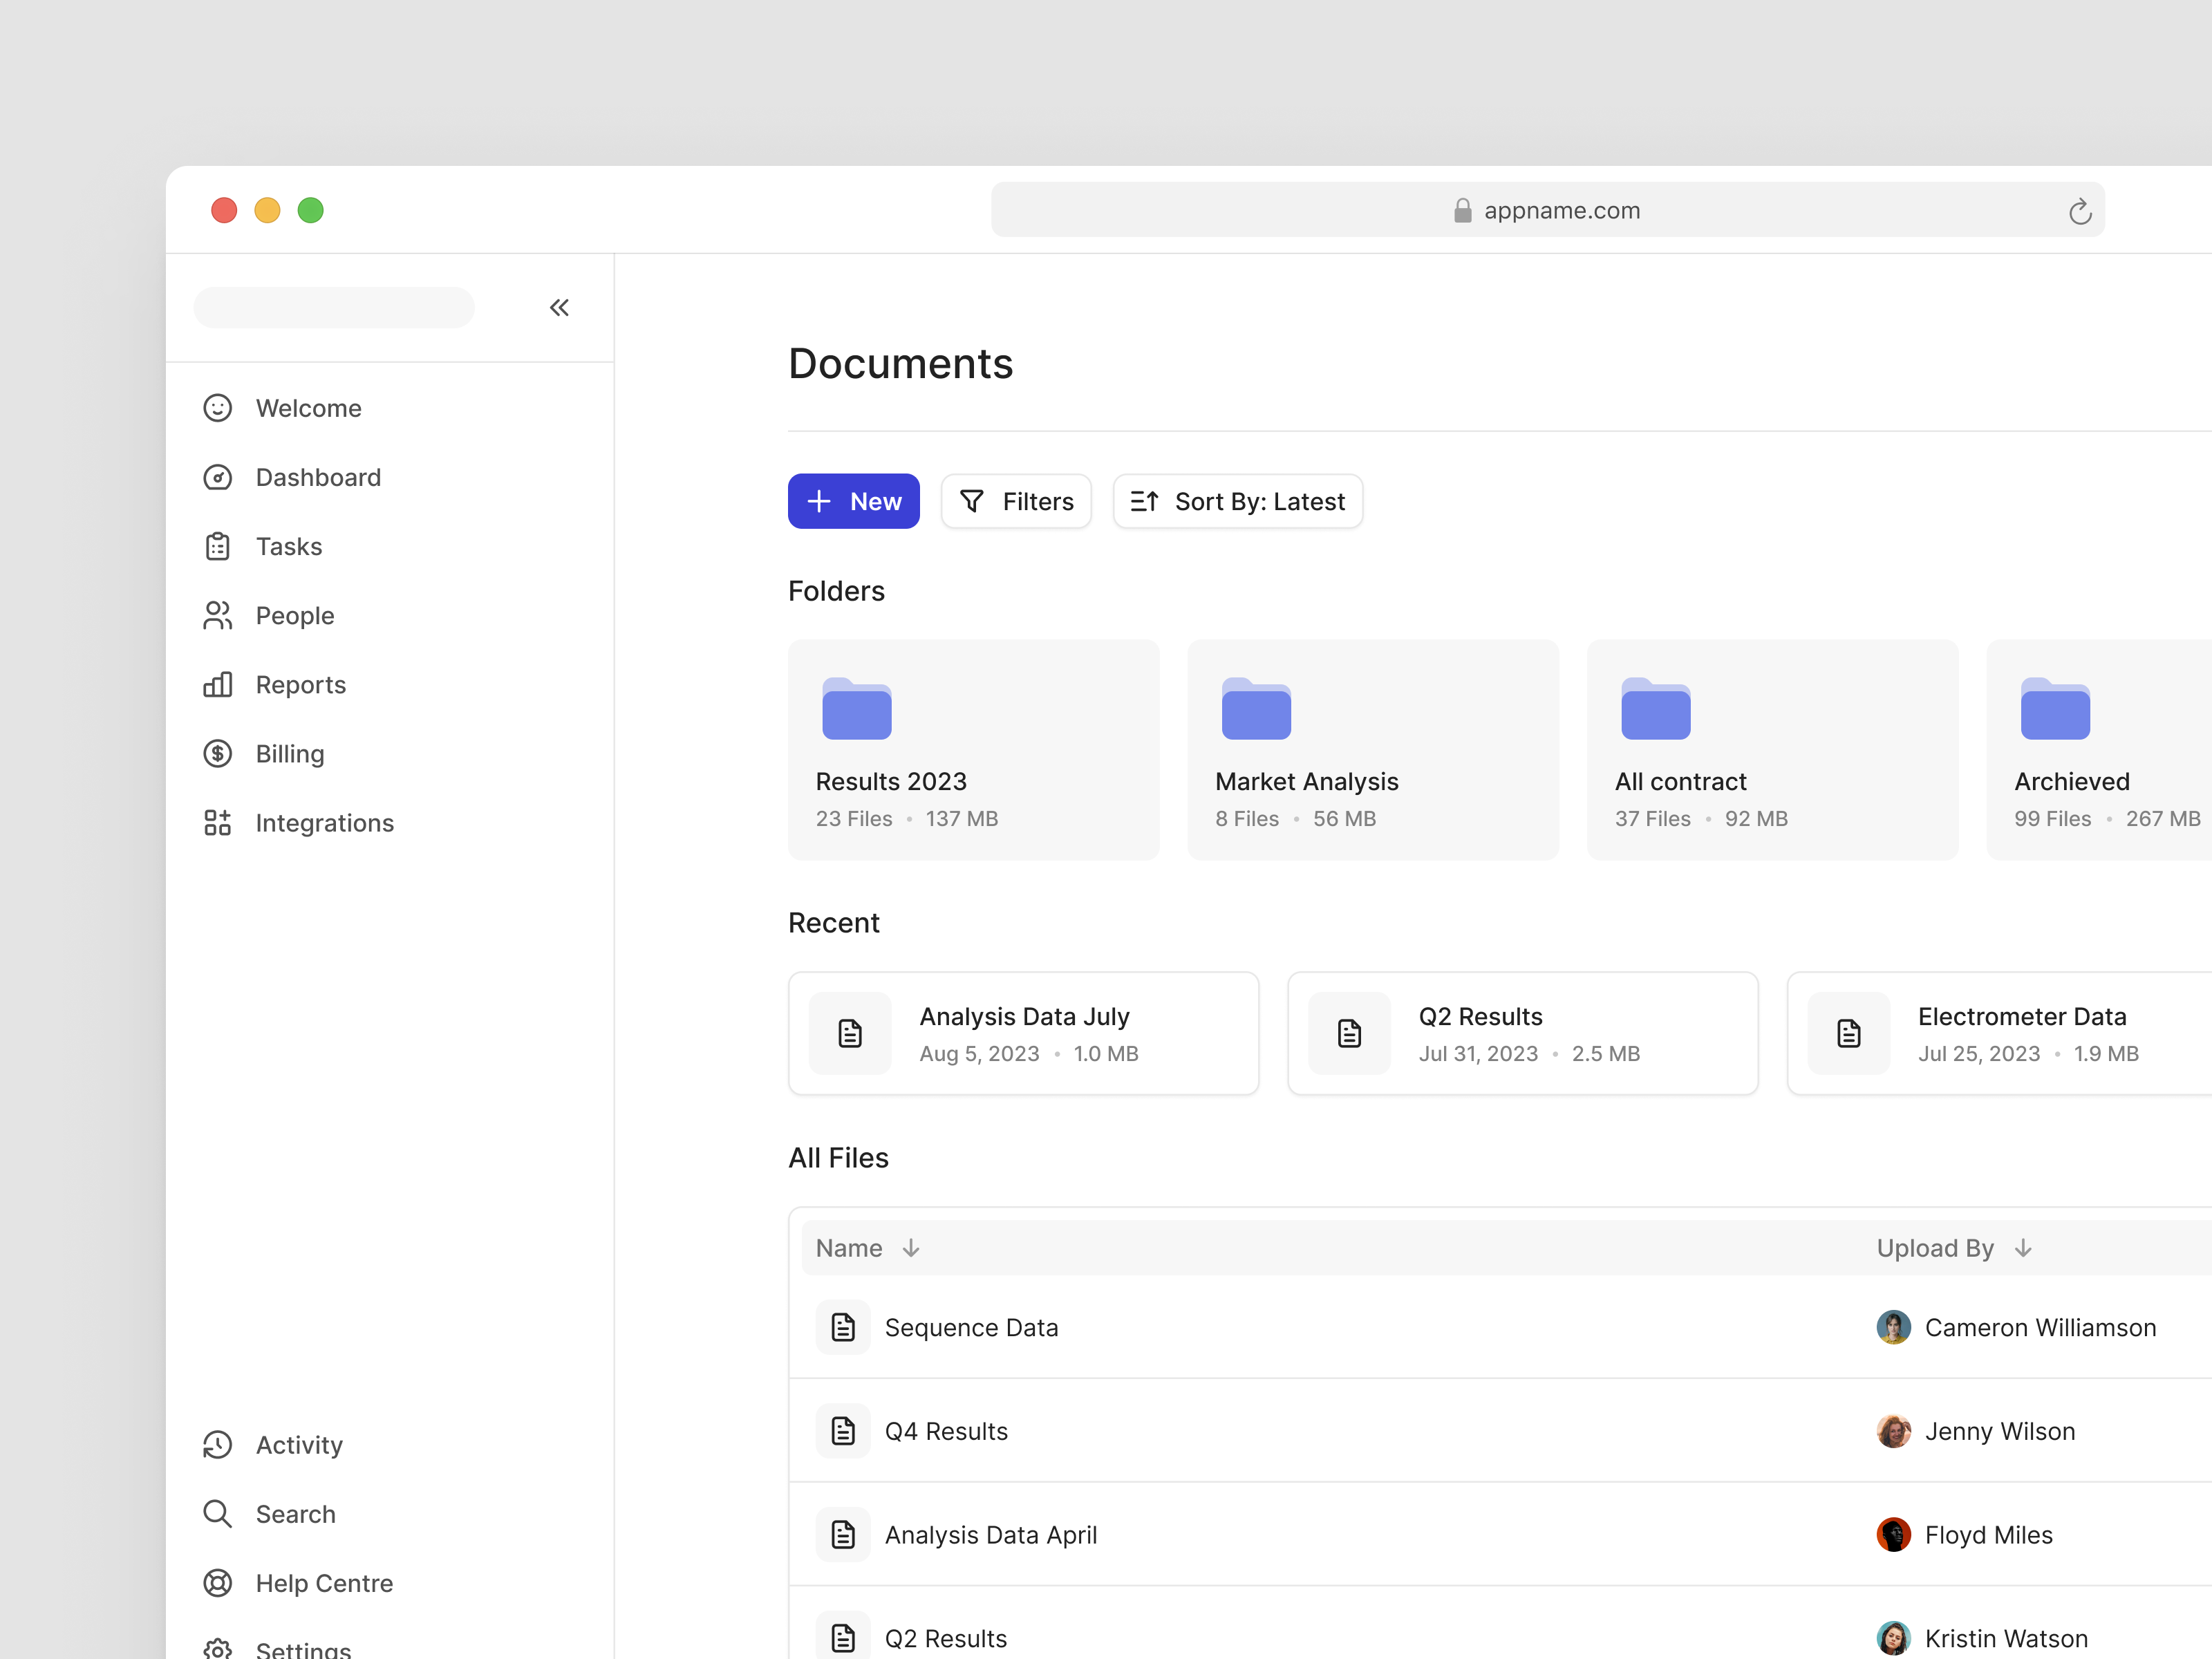2212x1659 pixels.
Task: Open the All contract folder name
Action: tap(1680, 781)
